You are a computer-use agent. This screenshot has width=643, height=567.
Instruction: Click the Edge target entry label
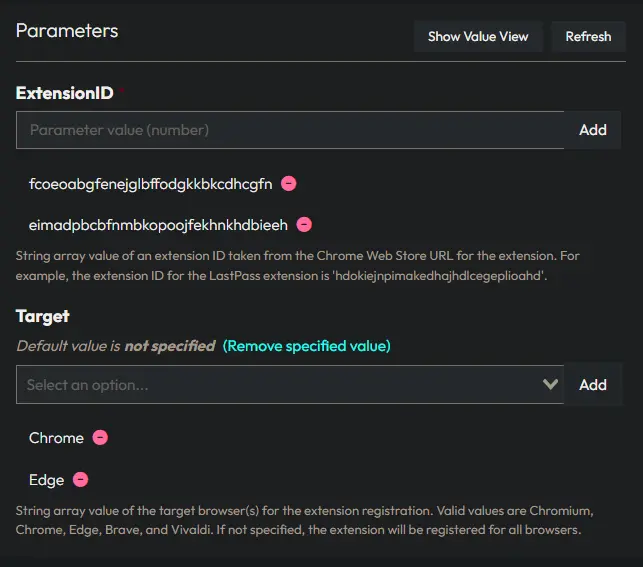[x=46, y=480]
